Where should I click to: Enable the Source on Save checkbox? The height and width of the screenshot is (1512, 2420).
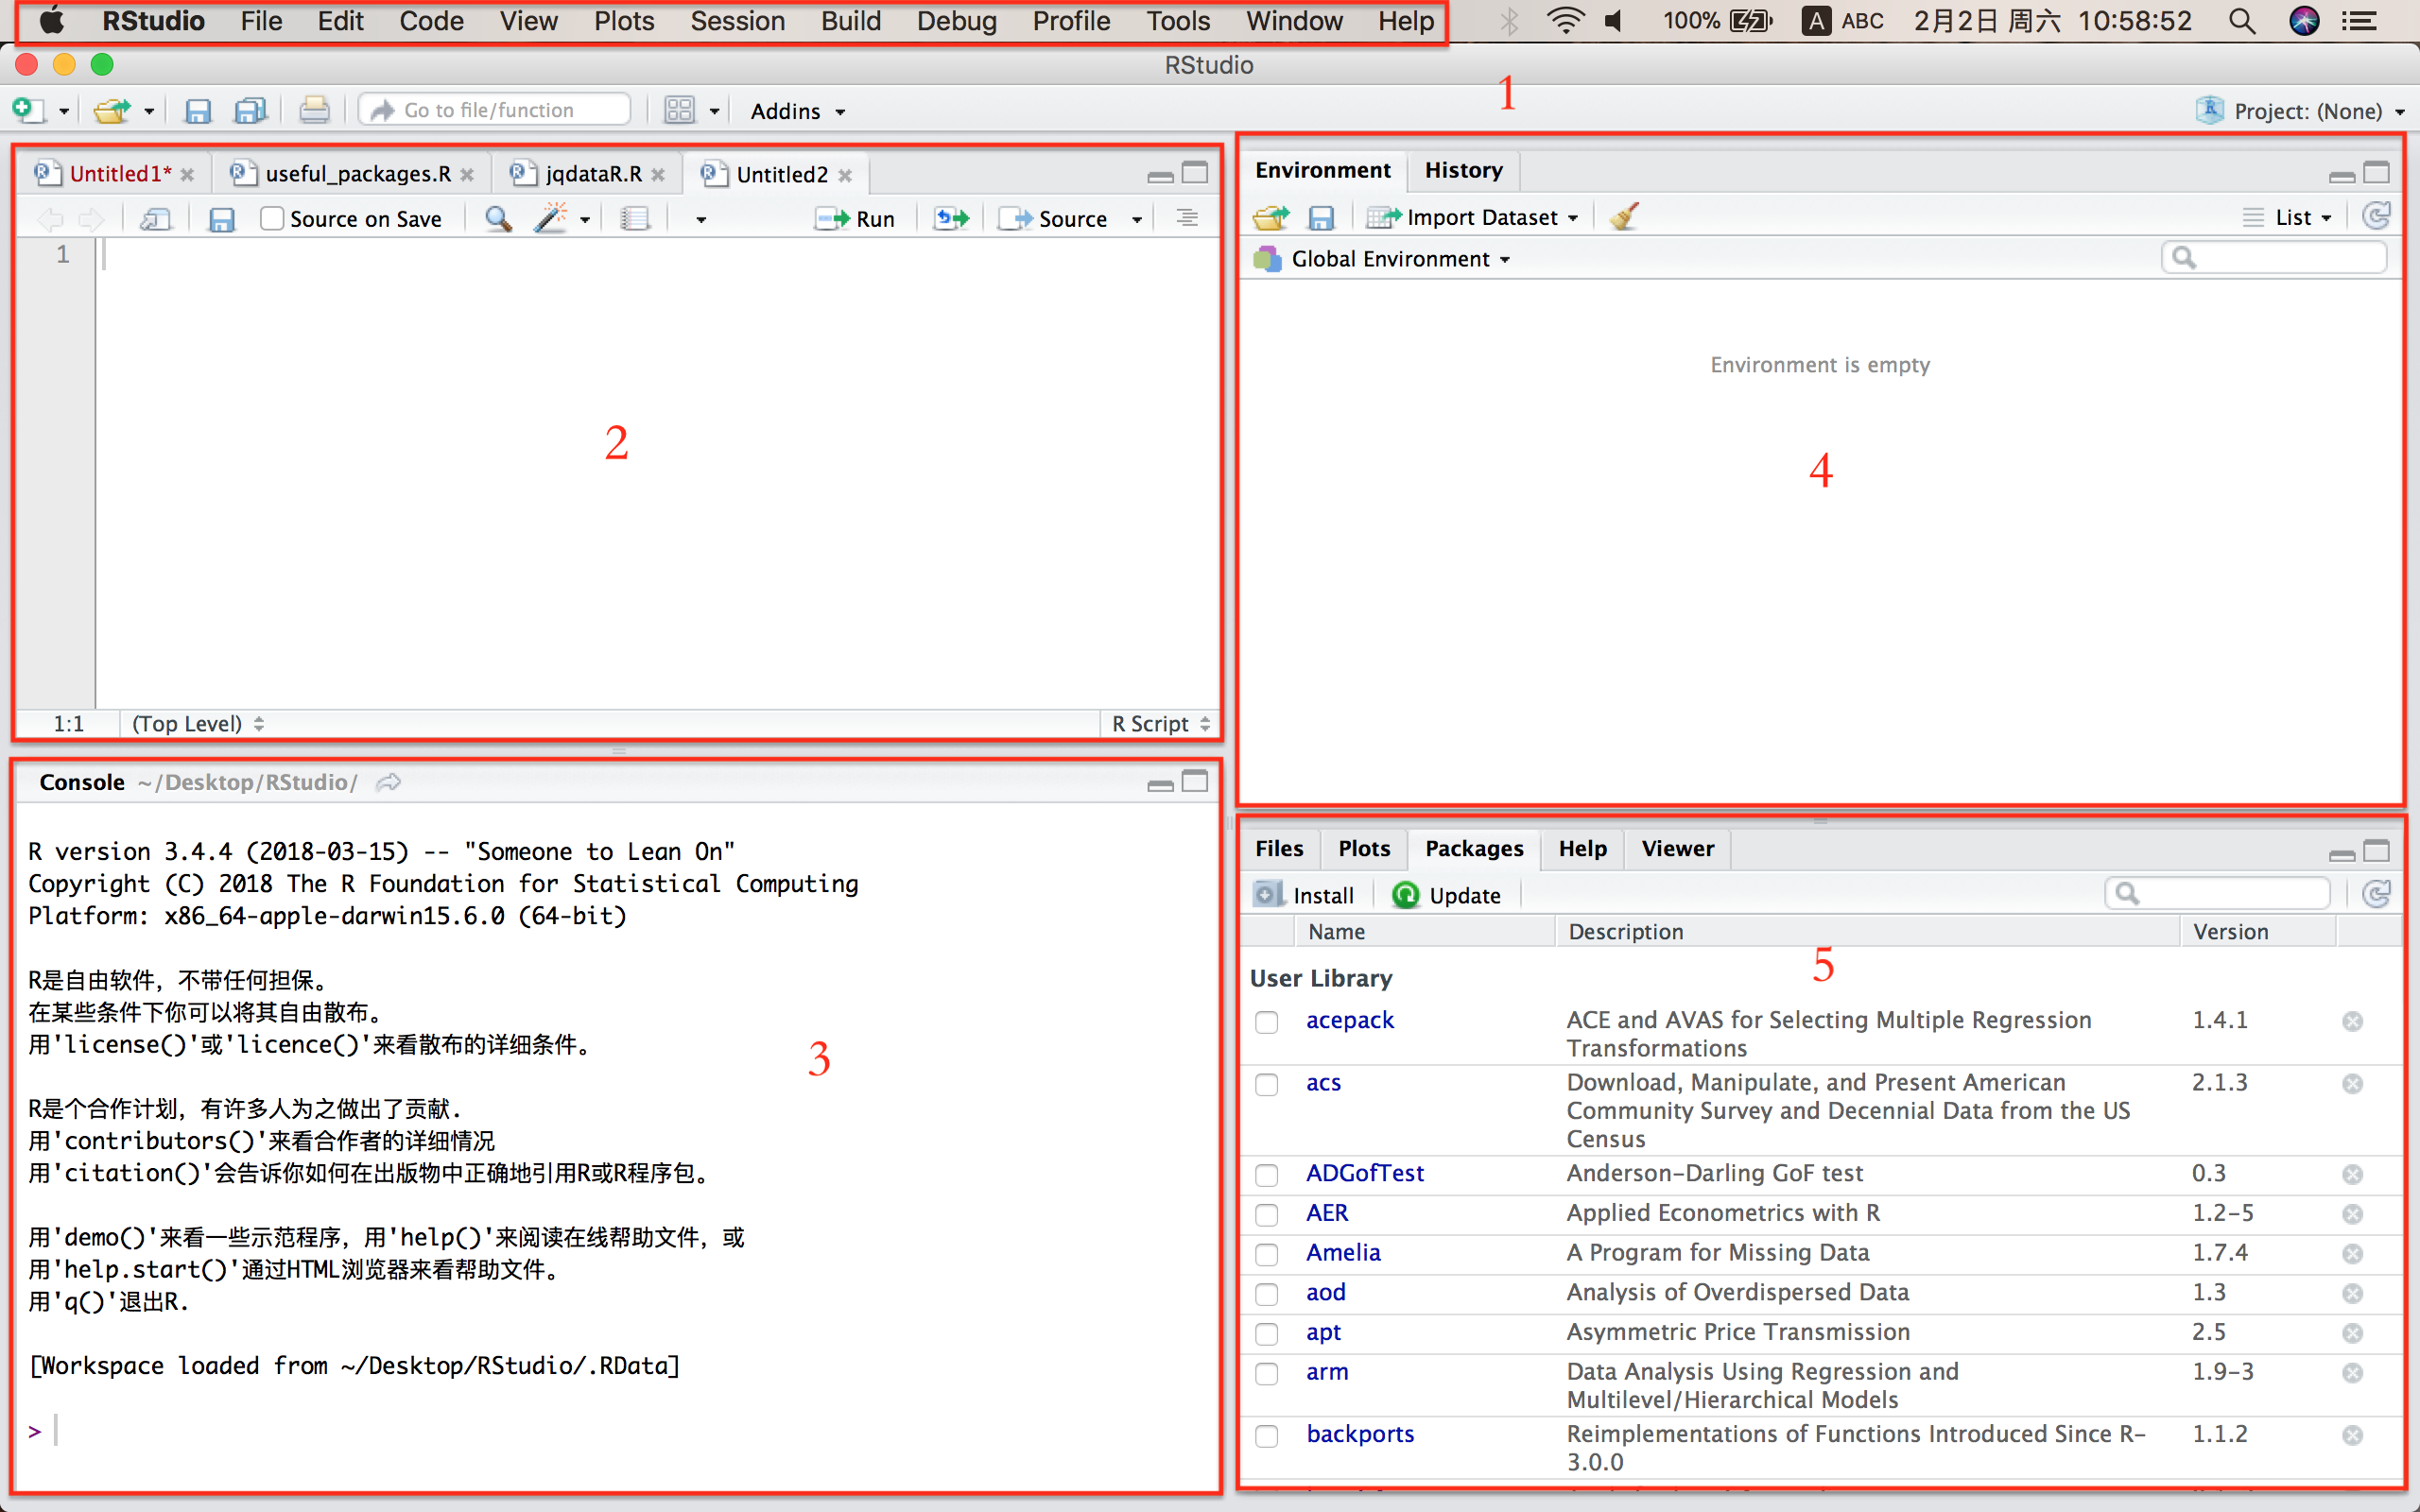click(271, 219)
